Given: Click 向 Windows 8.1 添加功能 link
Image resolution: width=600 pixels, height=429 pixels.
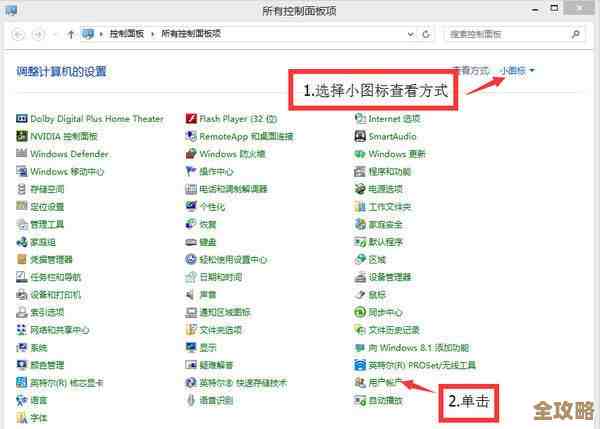Looking at the screenshot, I should coord(419,347).
